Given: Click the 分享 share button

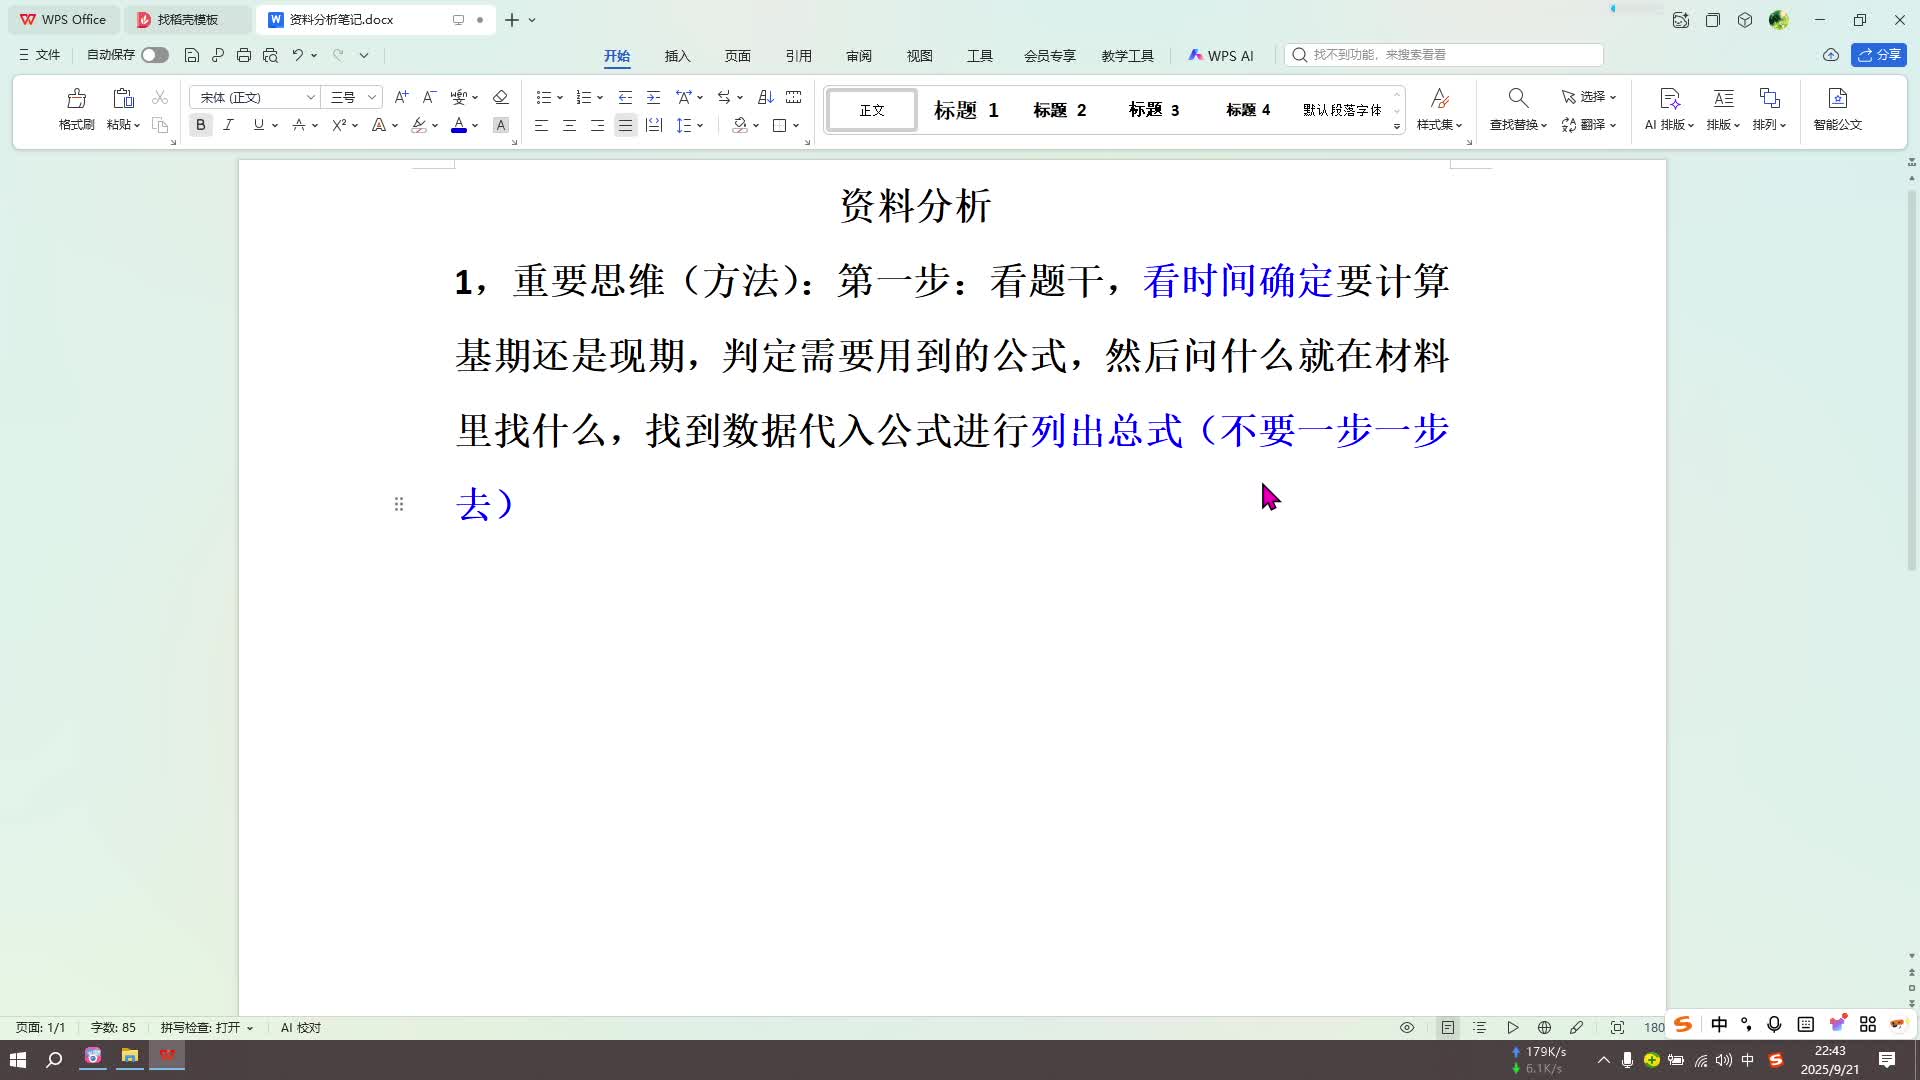Looking at the screenshot, I should (x=1880, y=55).
